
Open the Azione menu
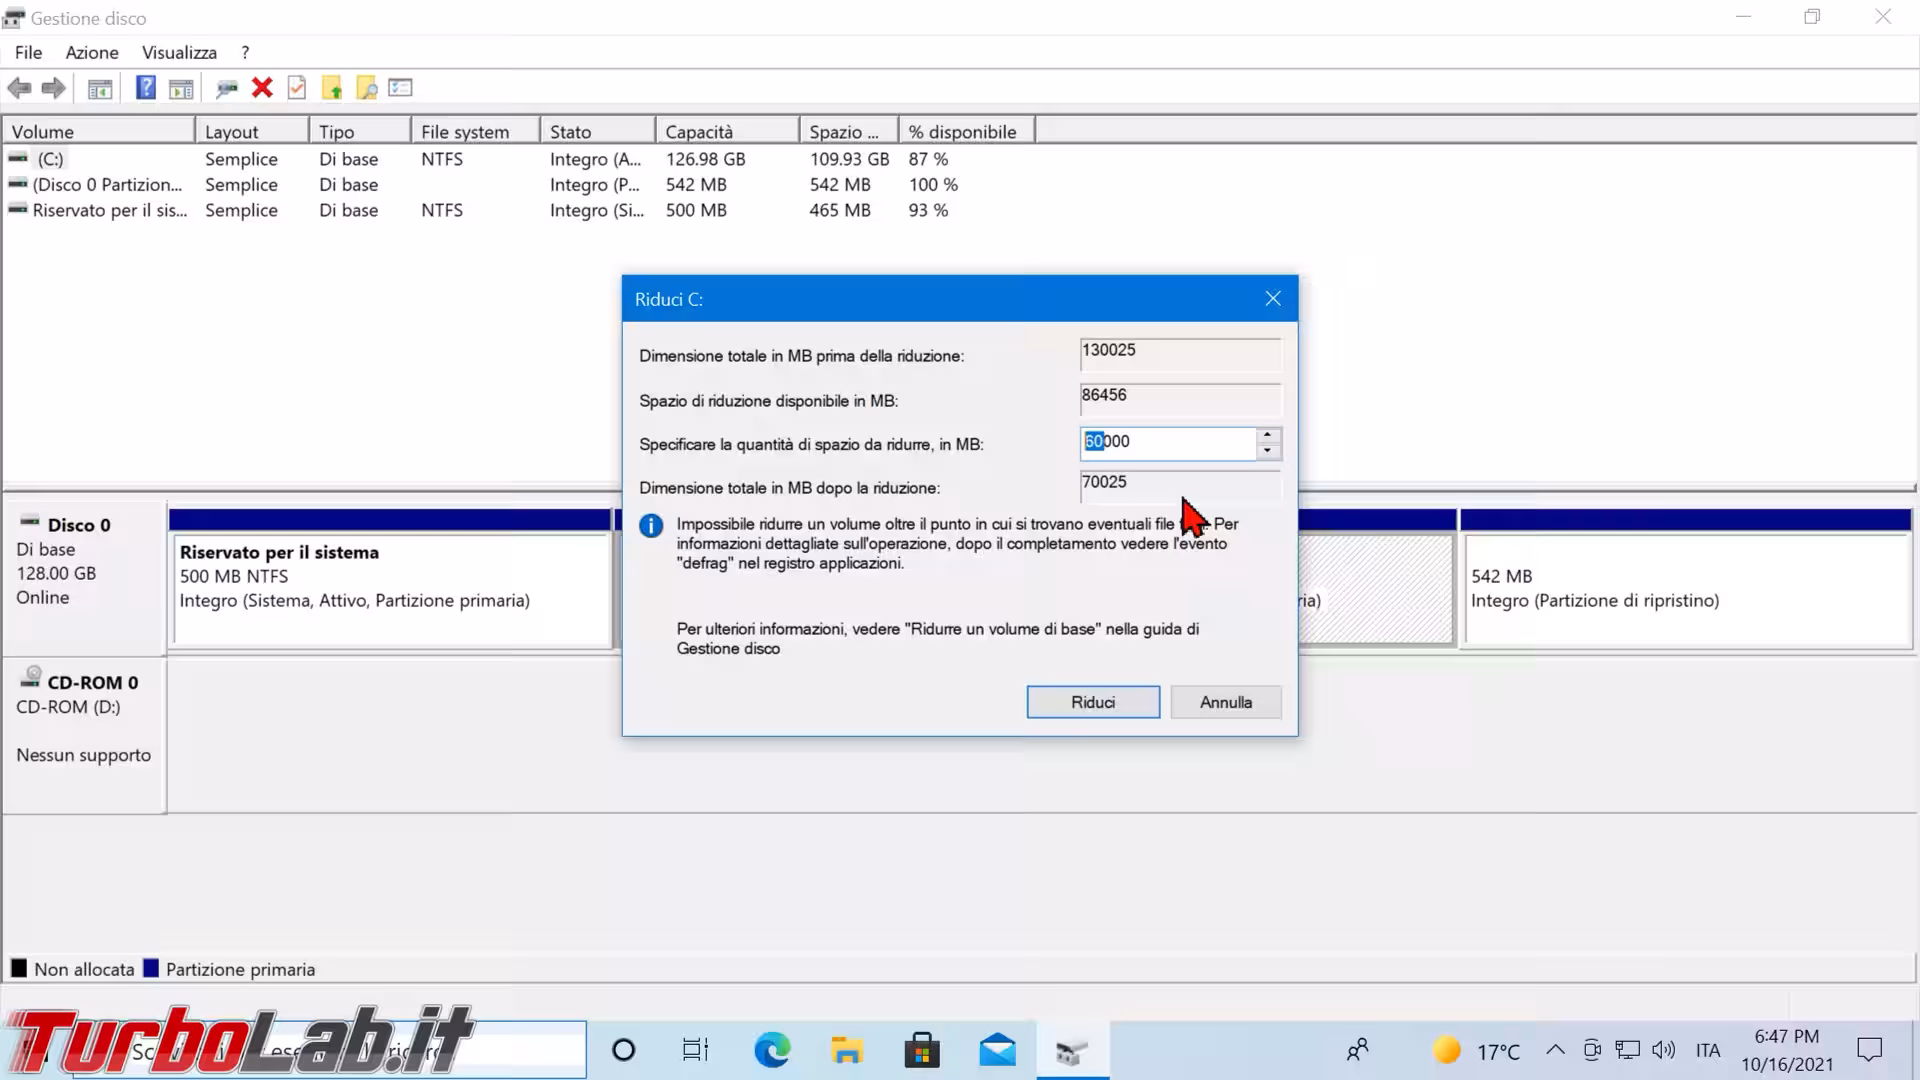(92, 52)
